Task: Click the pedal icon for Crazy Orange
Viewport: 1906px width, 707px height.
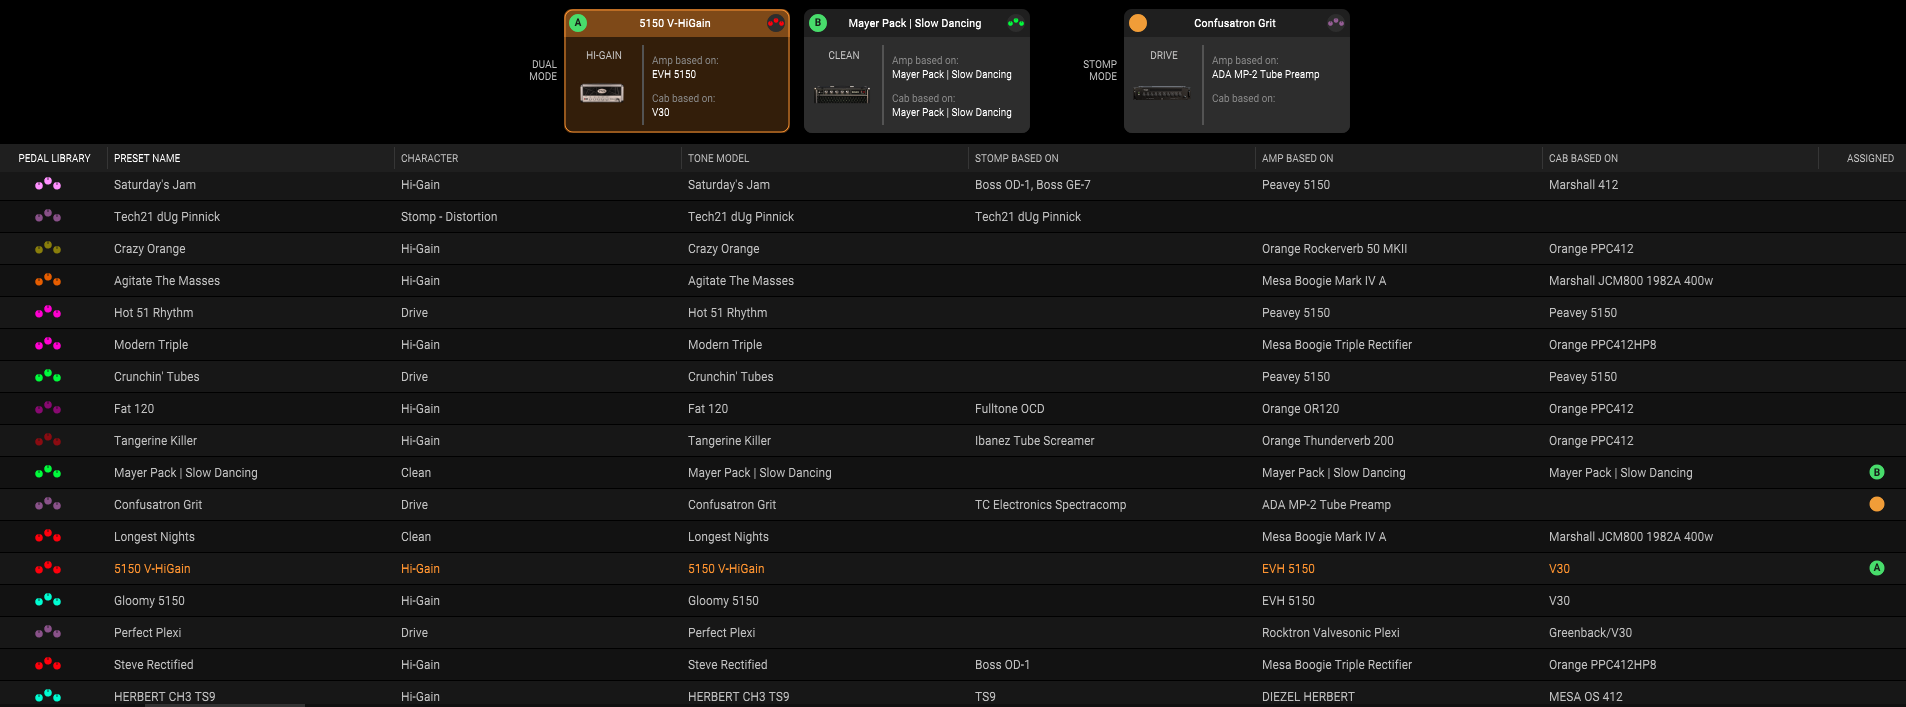Action: [x=48, y=248]
